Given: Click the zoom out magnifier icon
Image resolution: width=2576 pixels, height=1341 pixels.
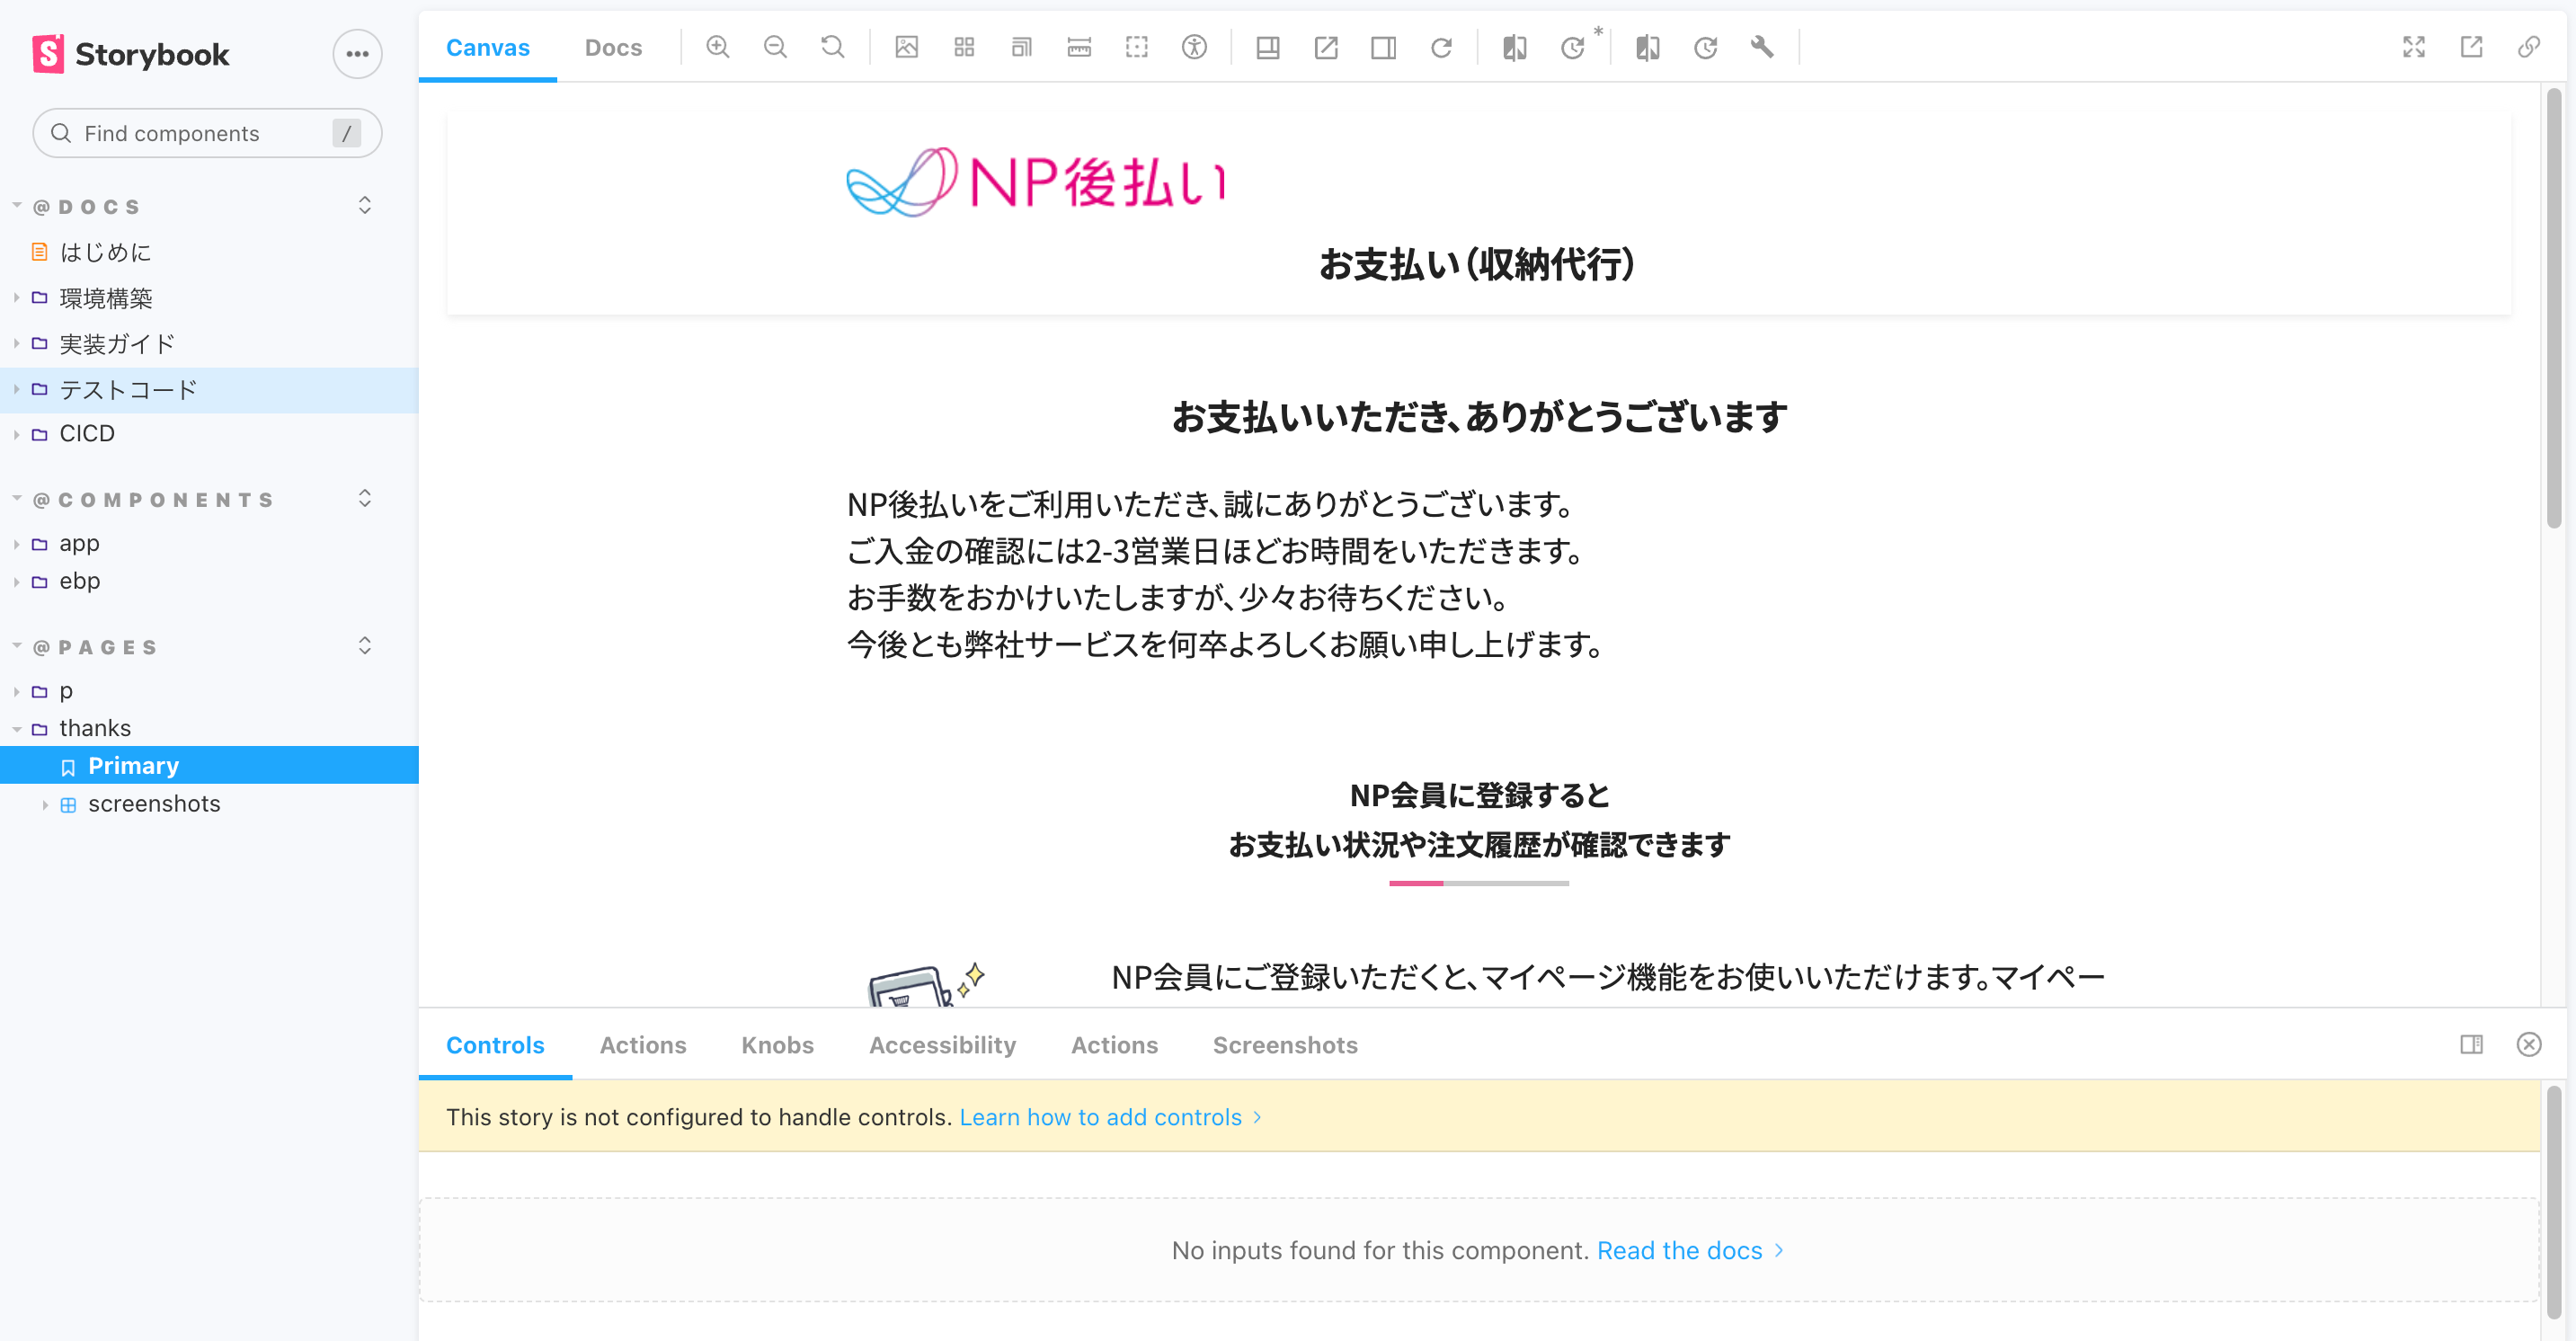Looking at the screenshot, I should (775, 47).
